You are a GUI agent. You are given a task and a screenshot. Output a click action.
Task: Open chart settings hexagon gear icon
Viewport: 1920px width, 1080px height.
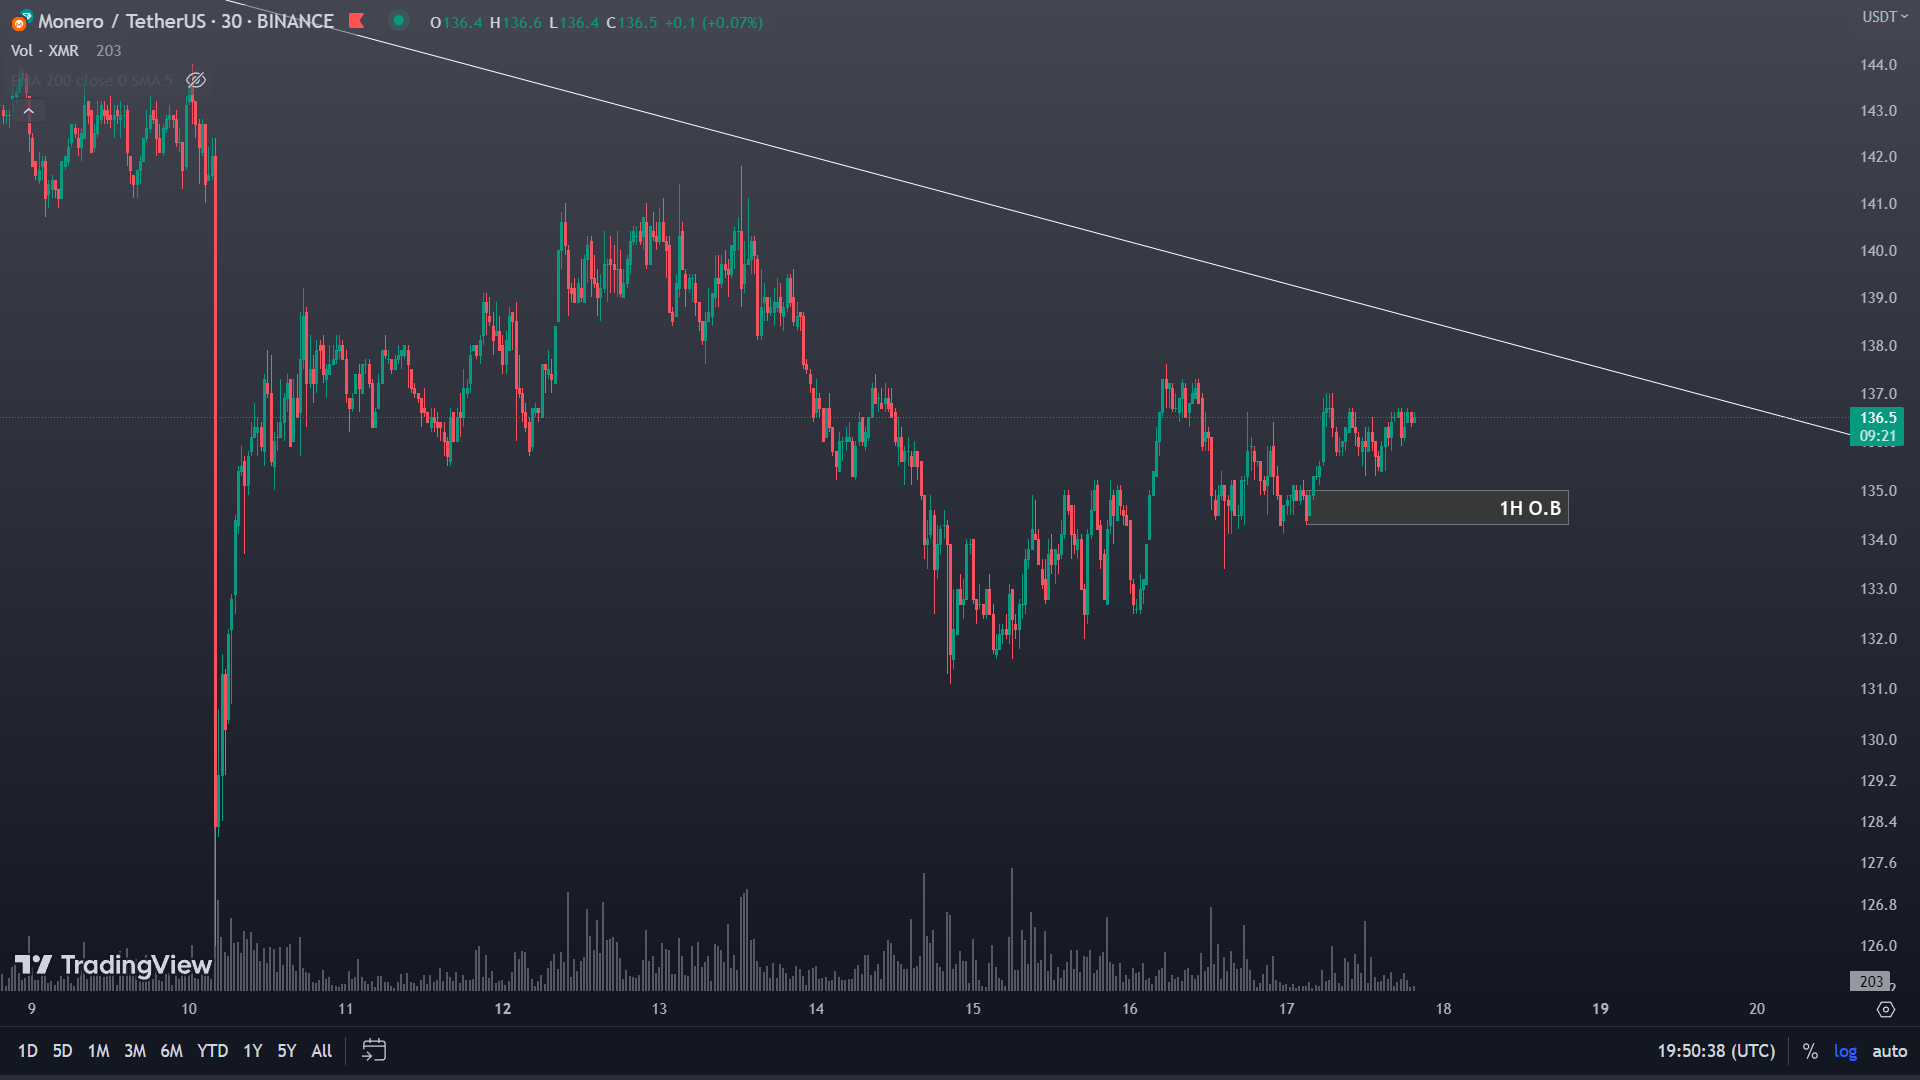click(x=1885, y=1009)
